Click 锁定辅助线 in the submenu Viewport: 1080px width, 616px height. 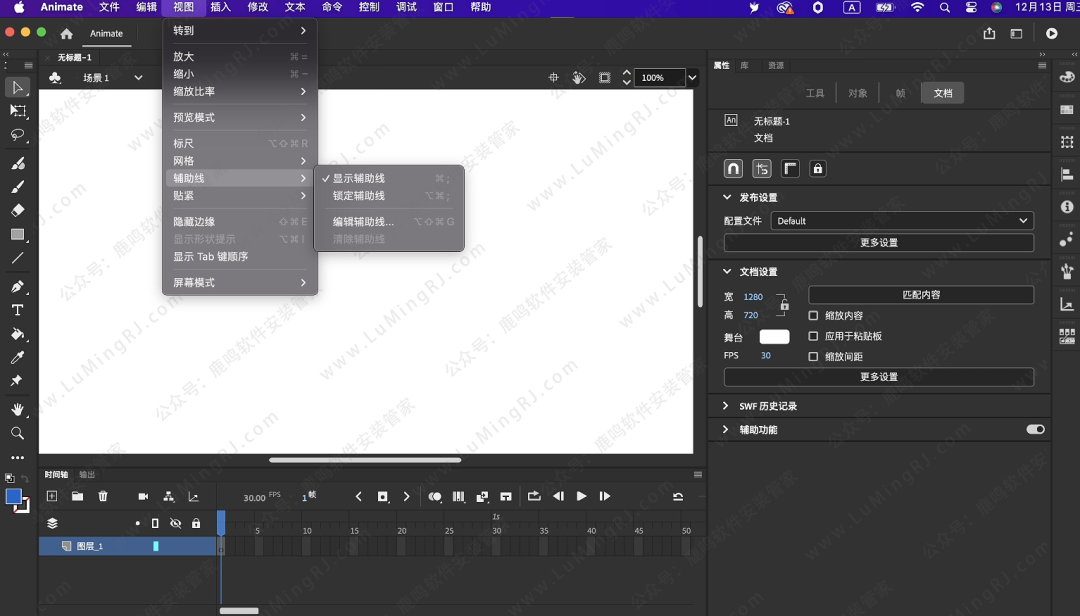(359, 196)
